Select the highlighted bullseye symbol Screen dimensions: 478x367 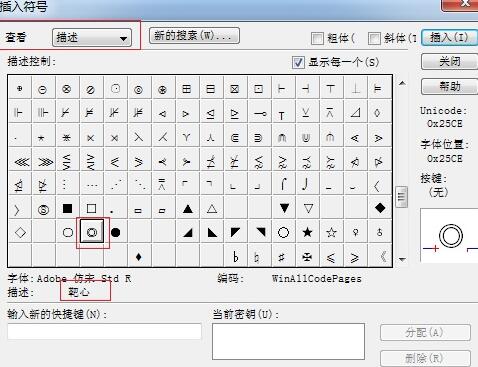[92, 232]
